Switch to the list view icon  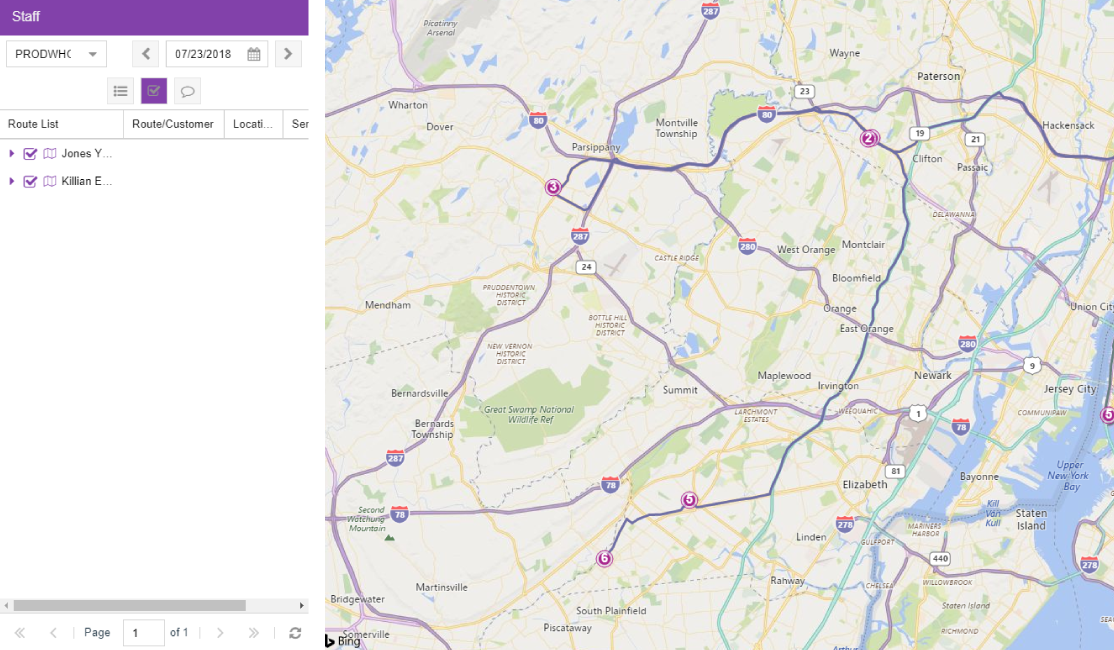[x=121, y=91]
